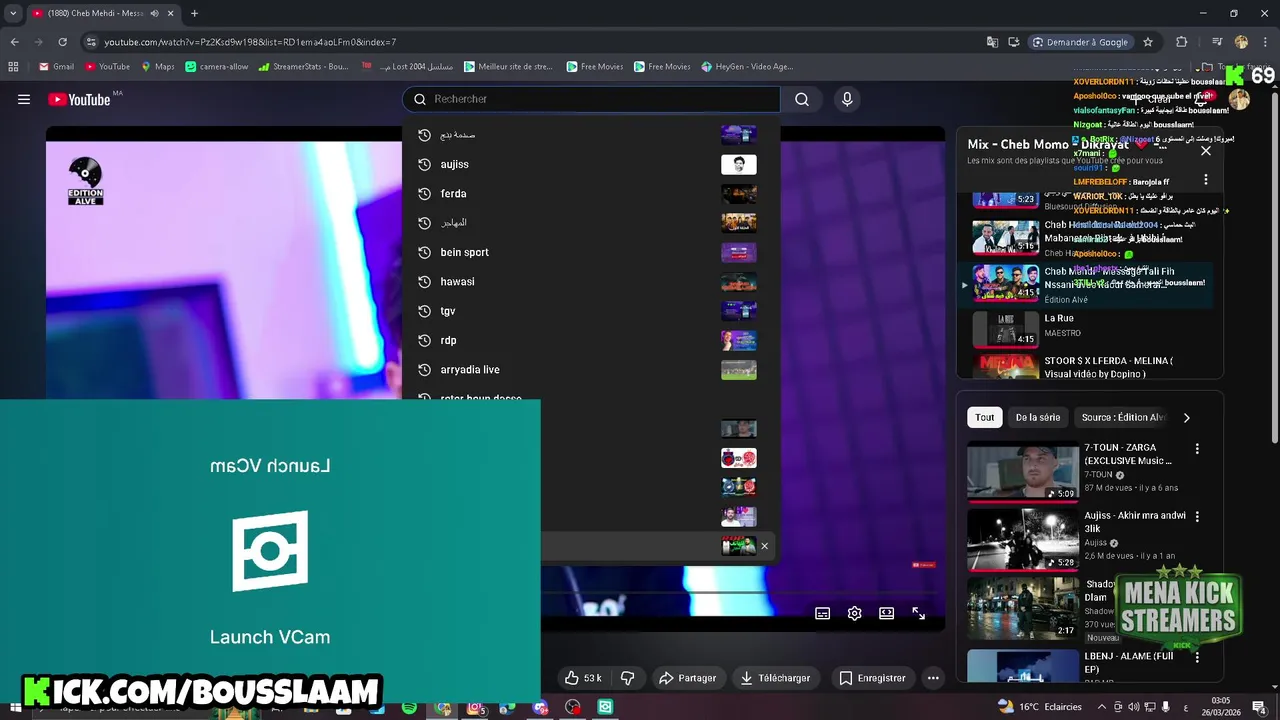Open the YouTube guide hamburger menu
Screen dimensions: 1280x720
(x=24, y=99)
